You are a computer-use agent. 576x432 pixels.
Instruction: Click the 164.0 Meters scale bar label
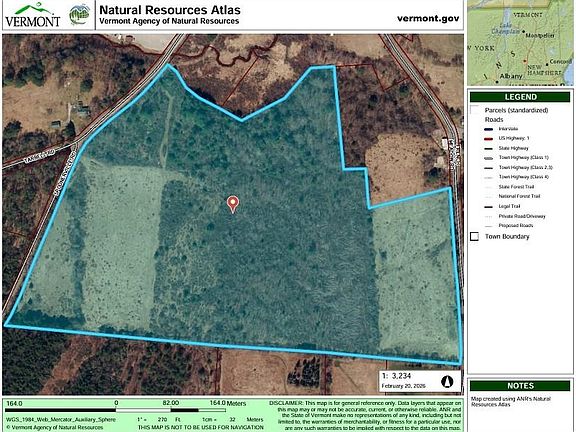(x=228, y=403)
